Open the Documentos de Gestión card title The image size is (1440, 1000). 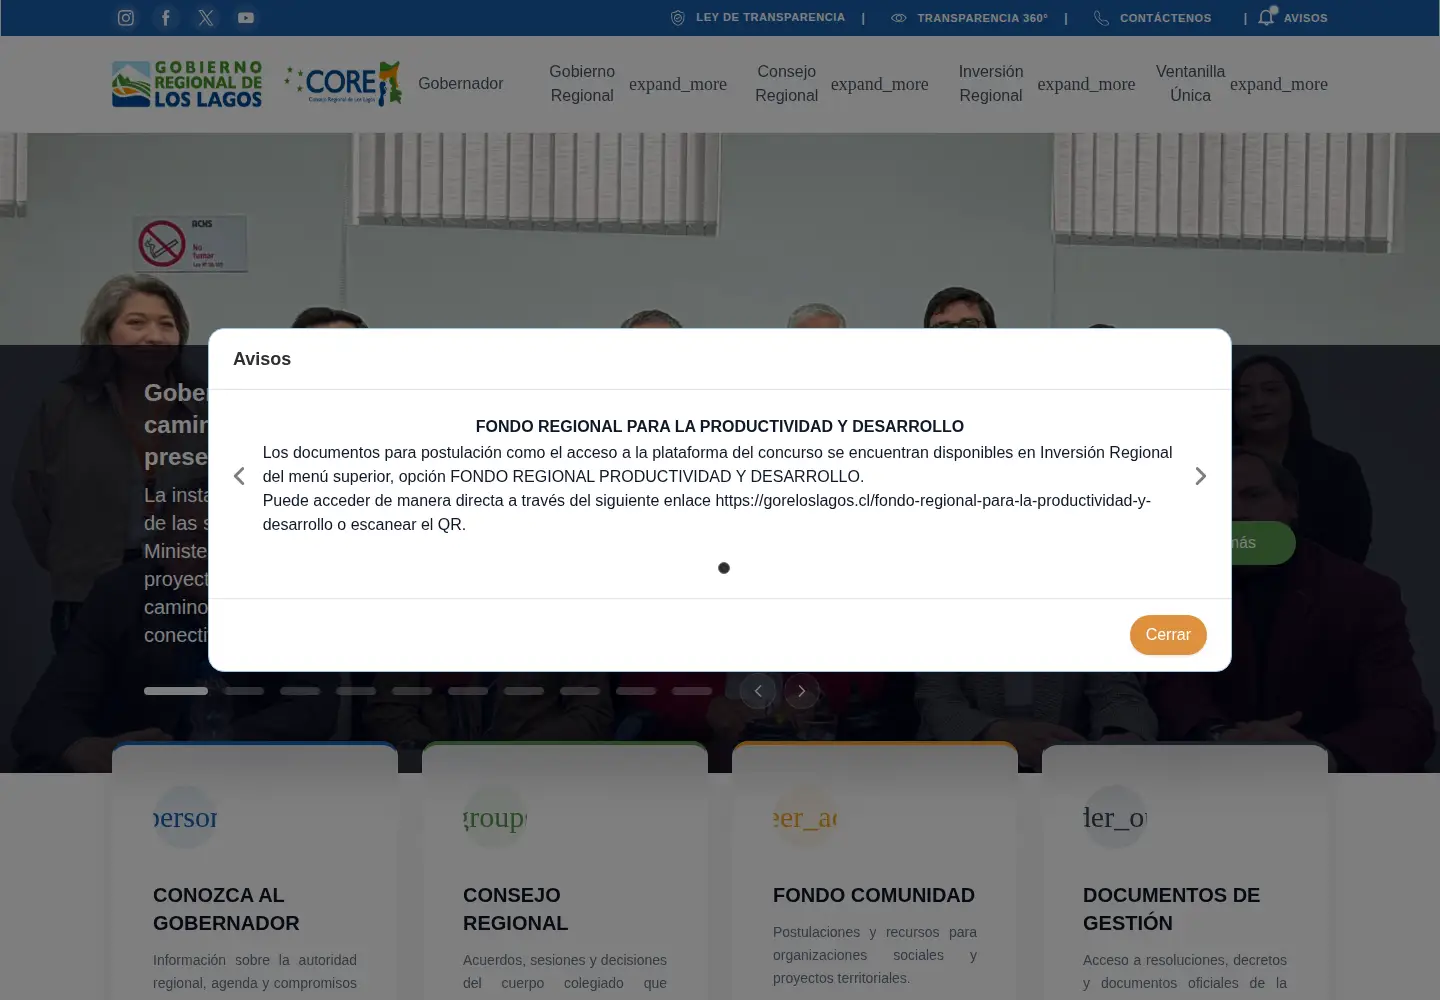point(1171,909)
